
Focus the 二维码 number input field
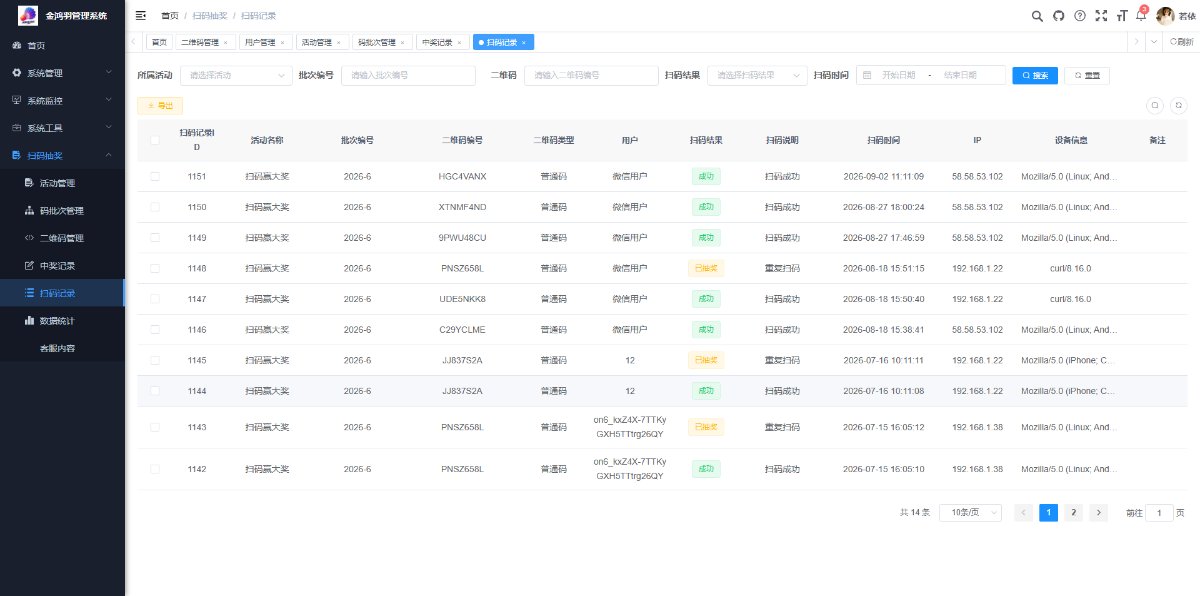pos(591,75)
